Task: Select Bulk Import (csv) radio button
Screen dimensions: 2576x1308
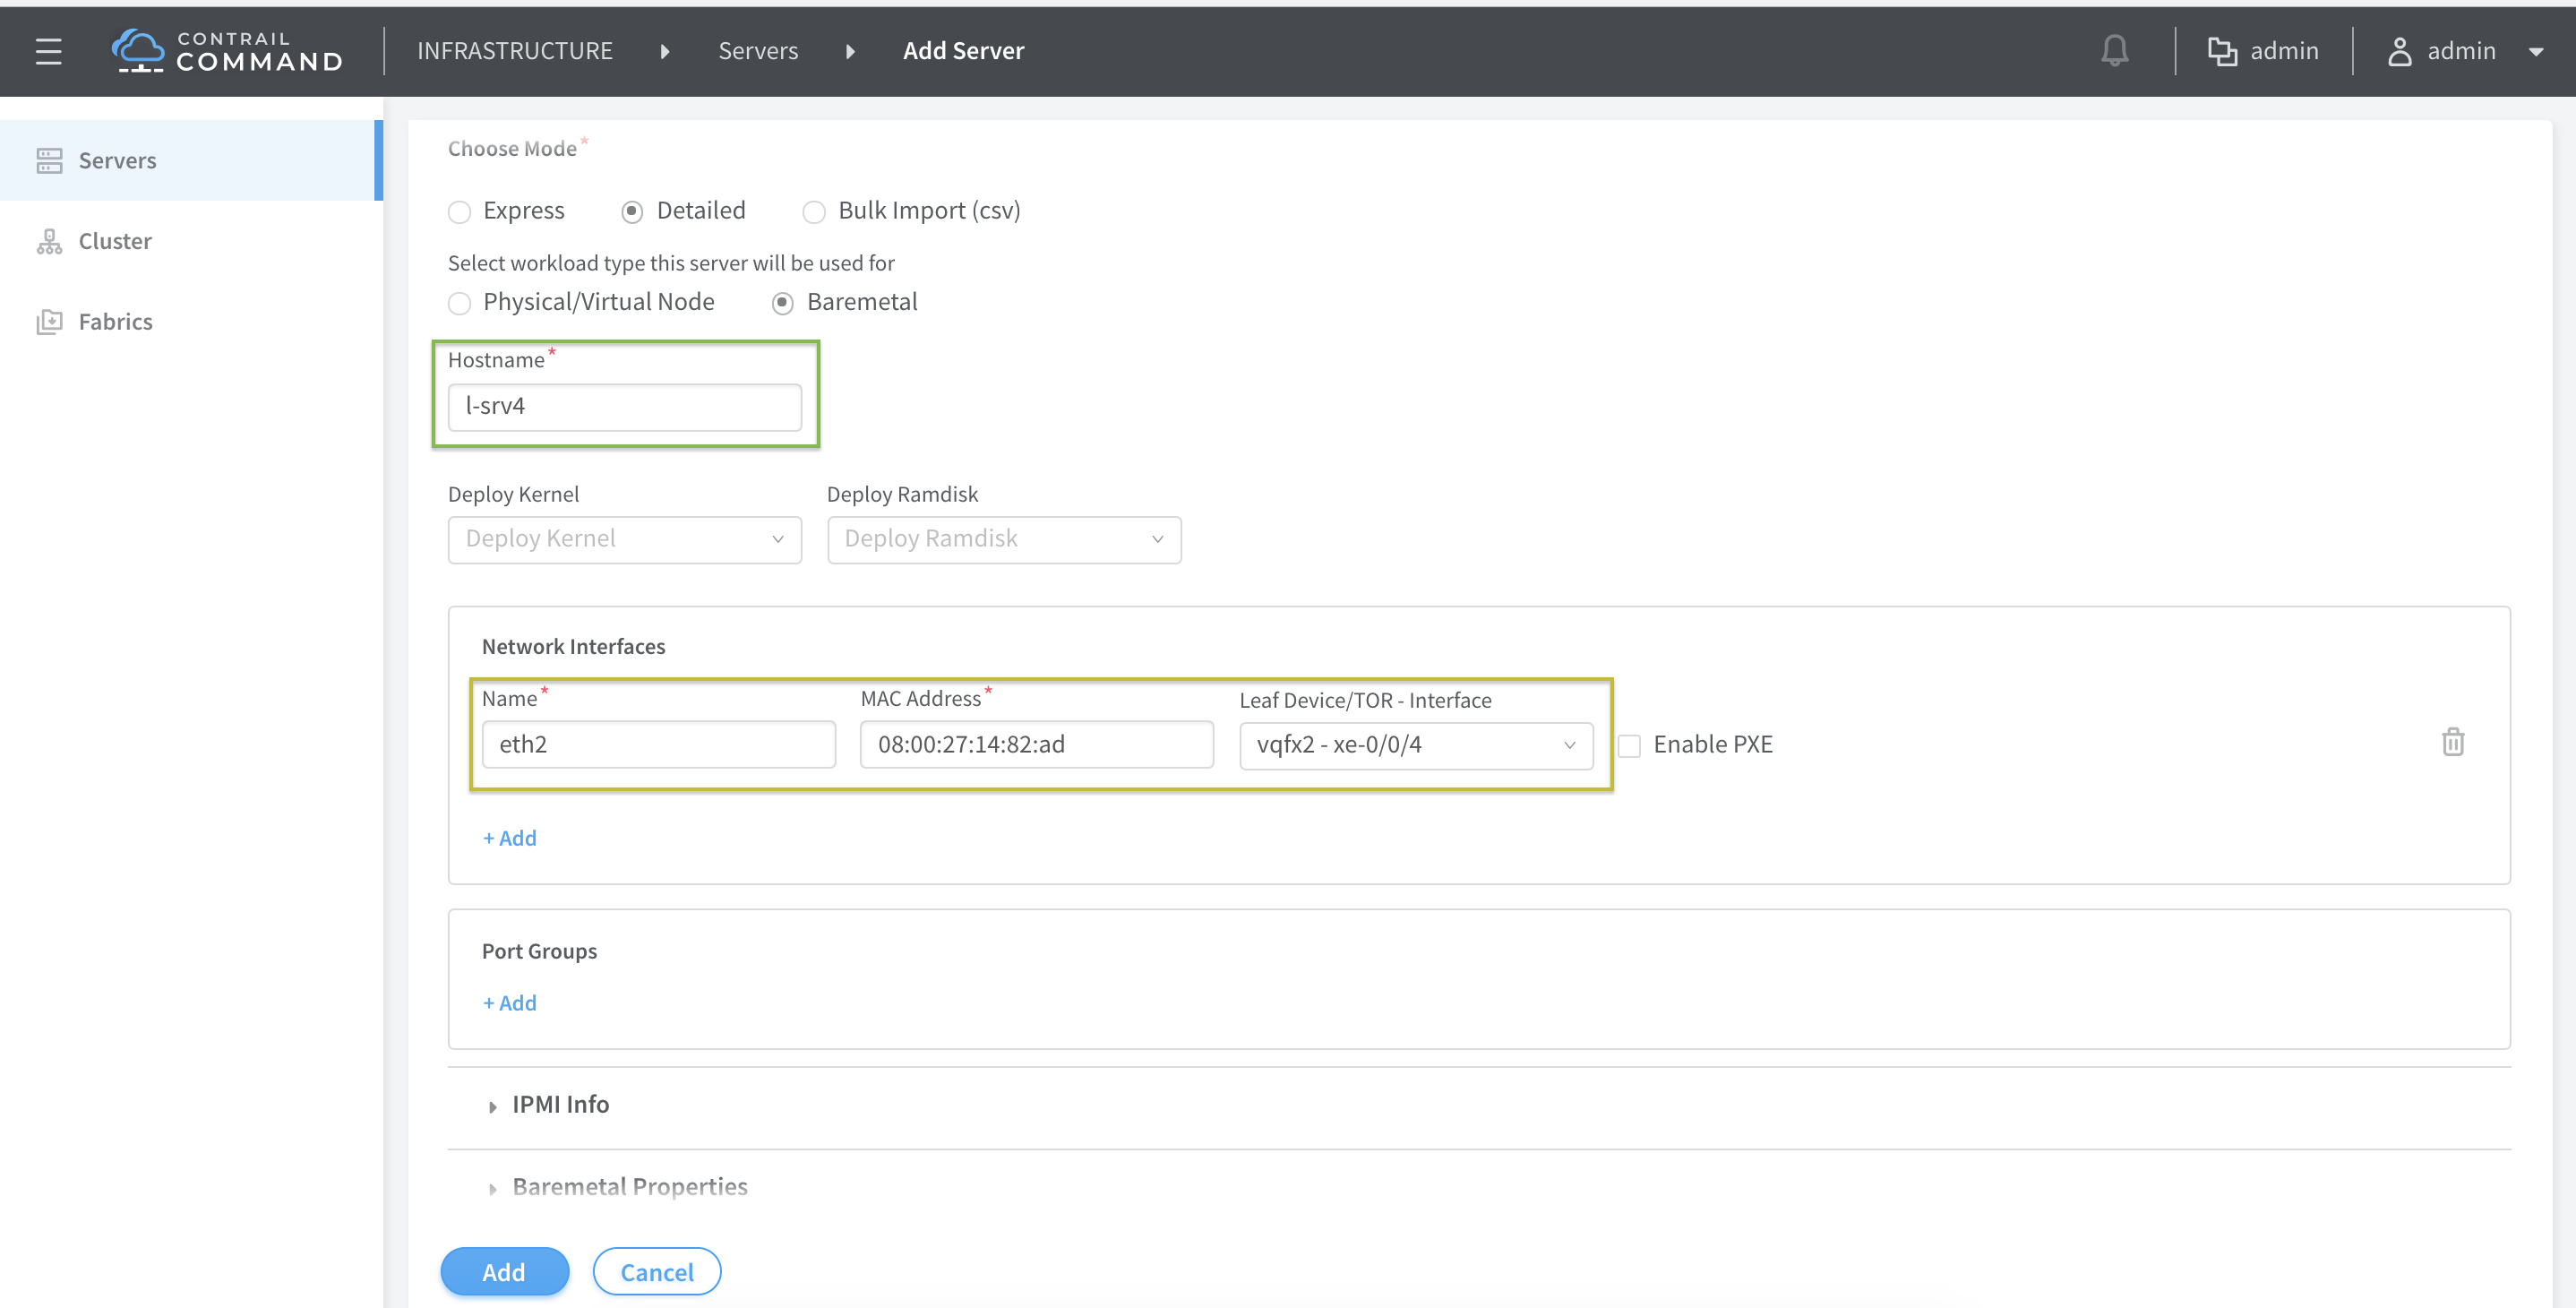Action: (x=814, y=212)
